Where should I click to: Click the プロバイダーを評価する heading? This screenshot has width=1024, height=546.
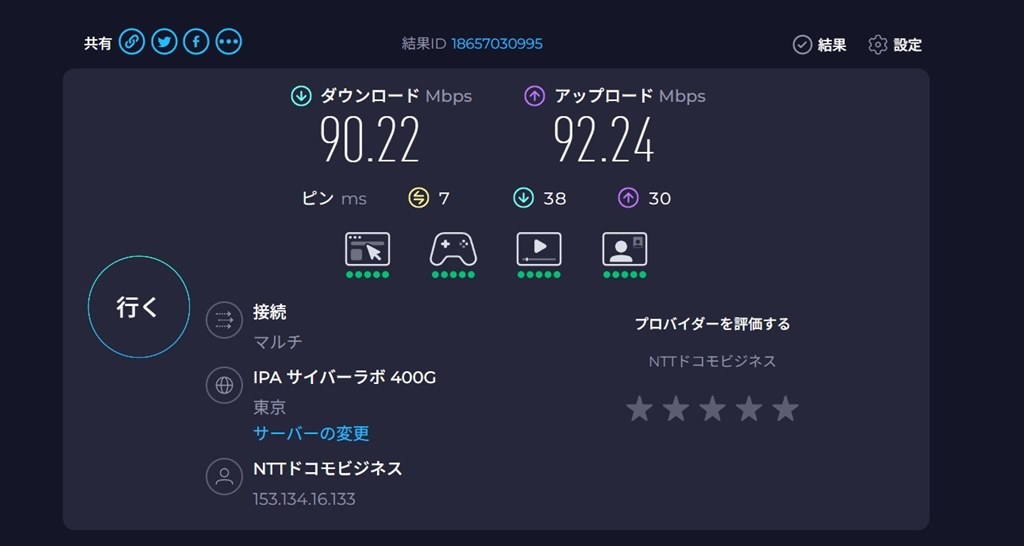[712, 324]
